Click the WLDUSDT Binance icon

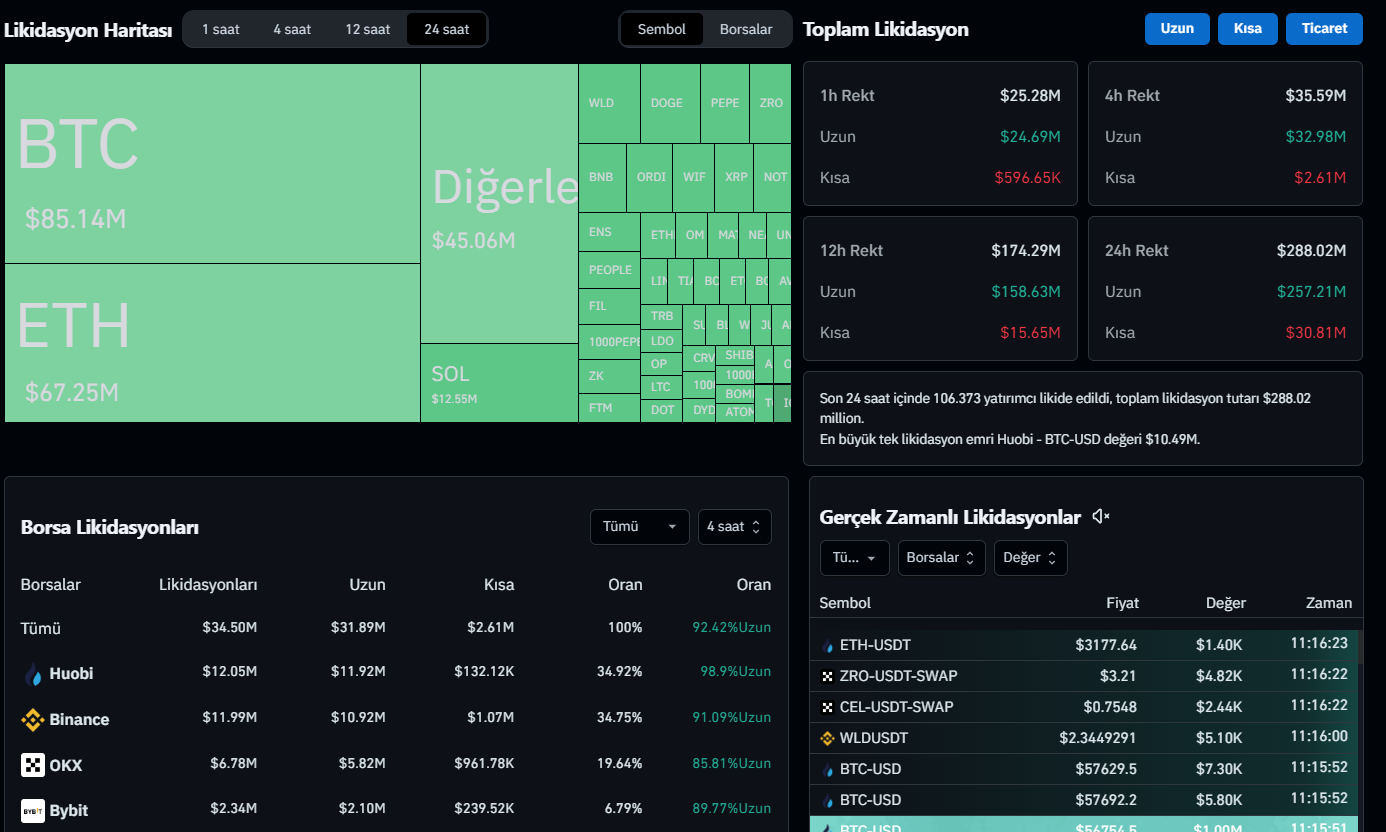tap(827, 738)
